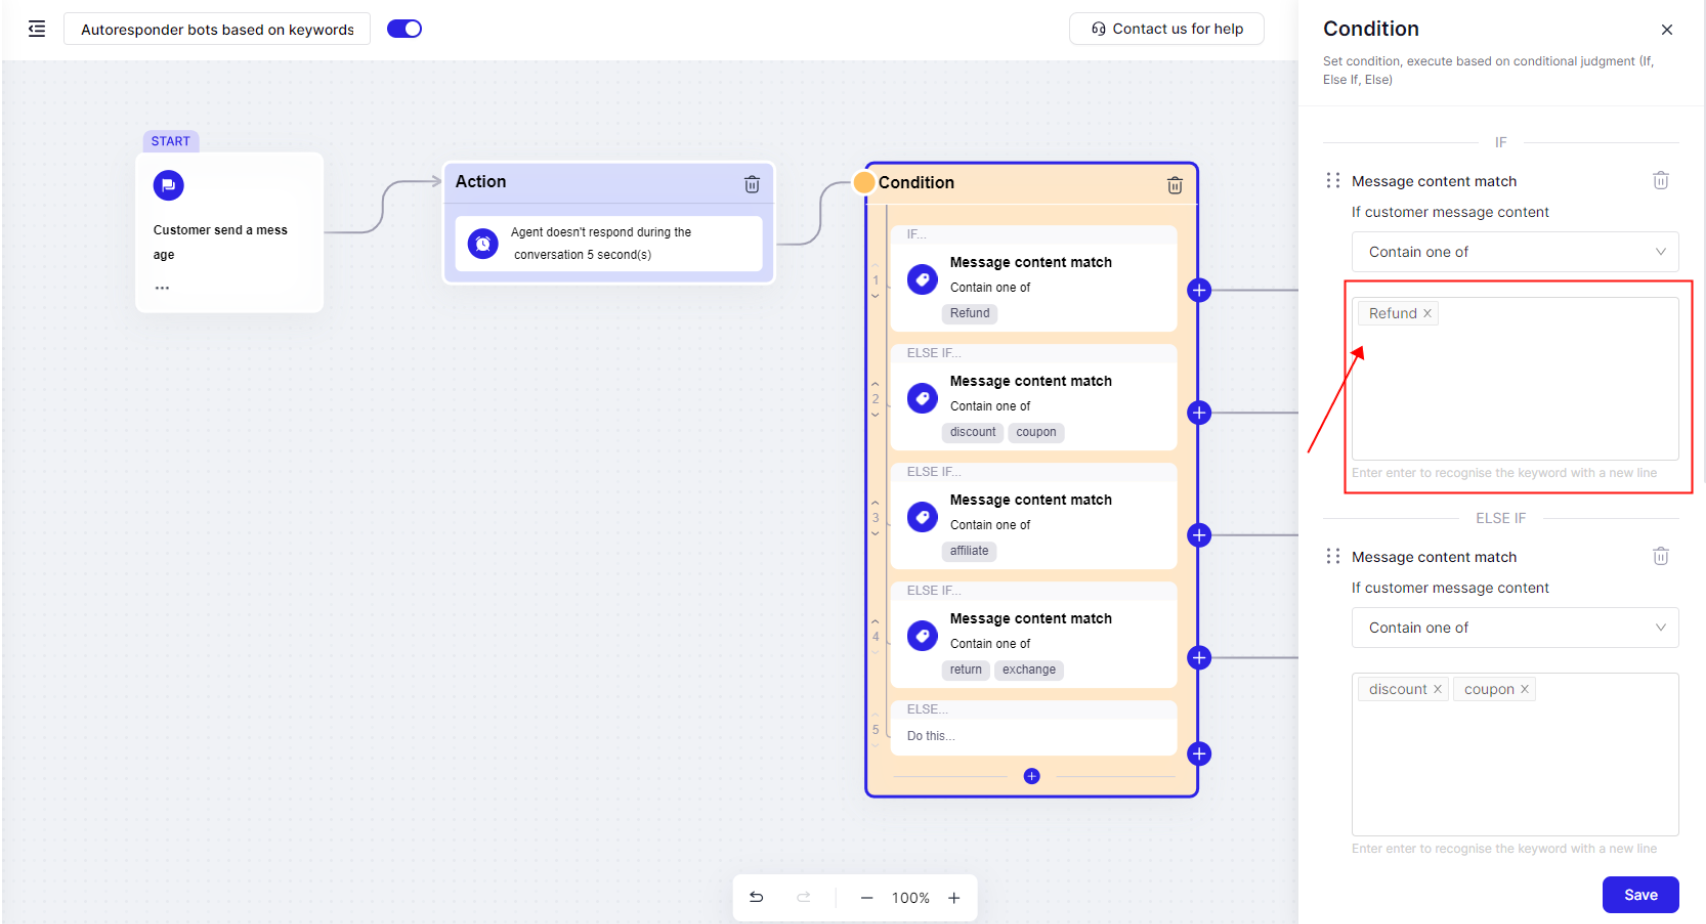The width and height of the screenshot is (1706, 924).
Task: Select the affiliate tag in canvas node
Action: pyautogui.click(x=969, y=551)
